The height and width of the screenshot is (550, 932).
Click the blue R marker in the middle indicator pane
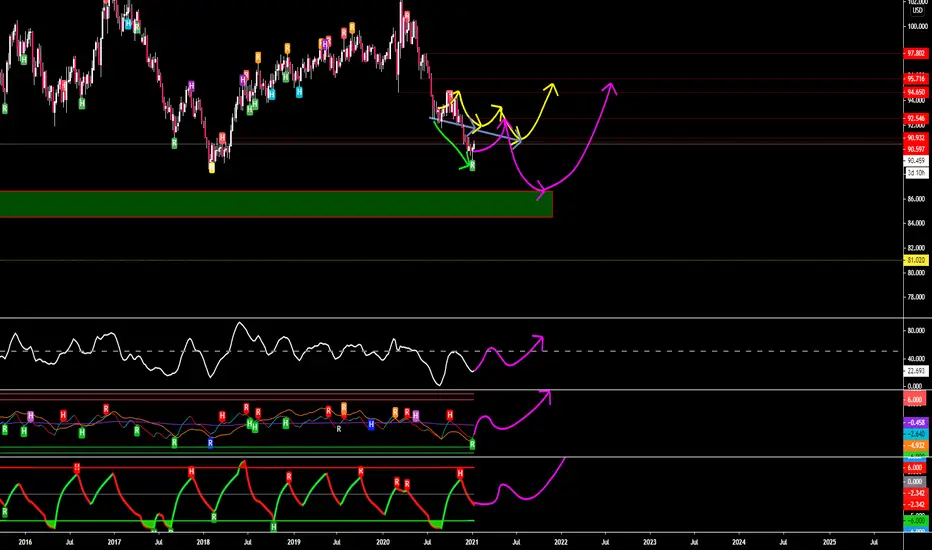click(x=210, y=443)
